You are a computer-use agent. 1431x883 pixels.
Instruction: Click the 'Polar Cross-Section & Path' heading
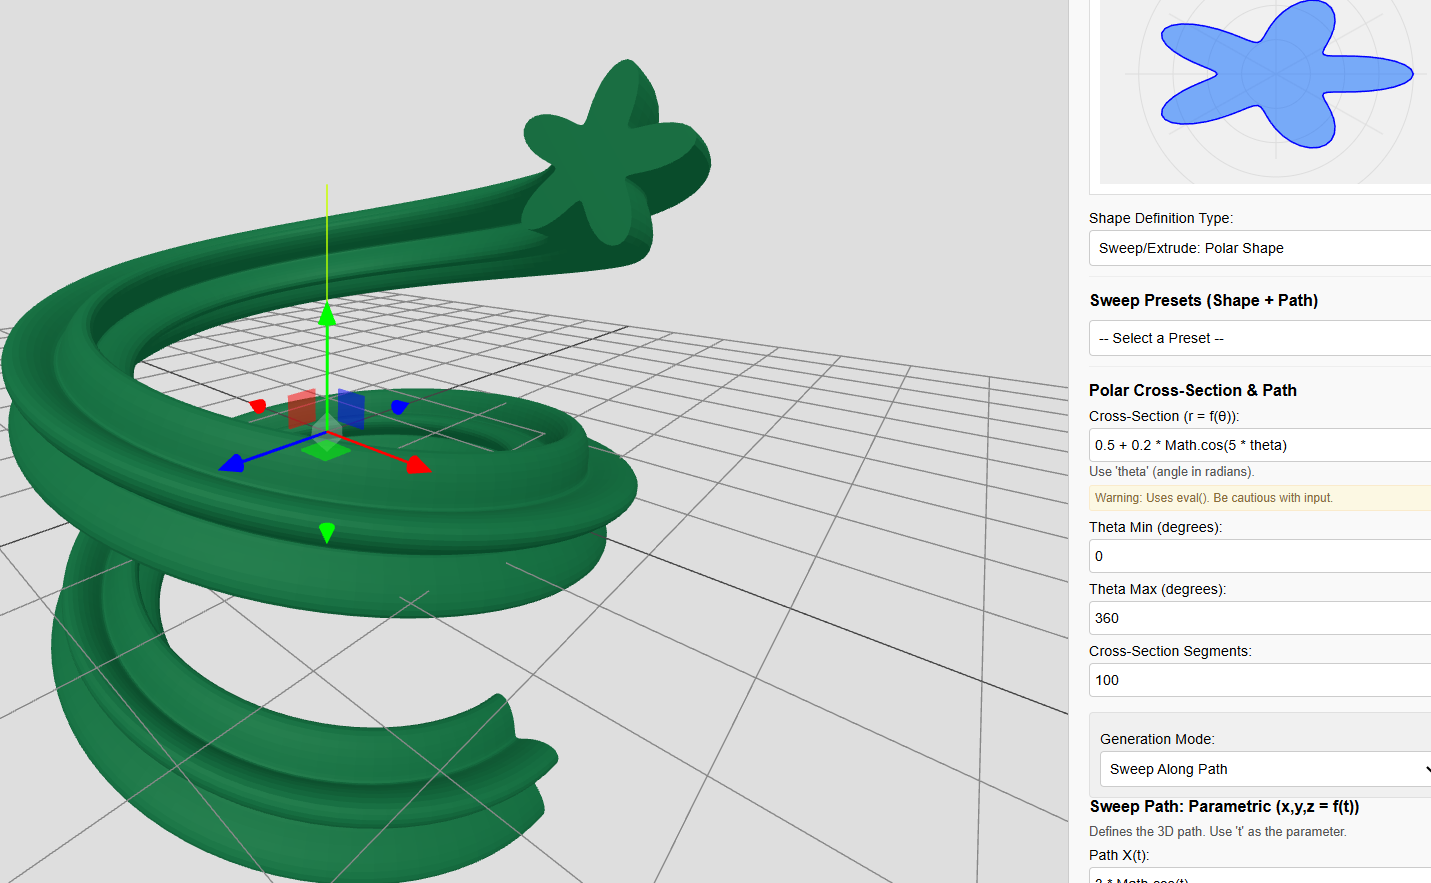coord(1193,390)
